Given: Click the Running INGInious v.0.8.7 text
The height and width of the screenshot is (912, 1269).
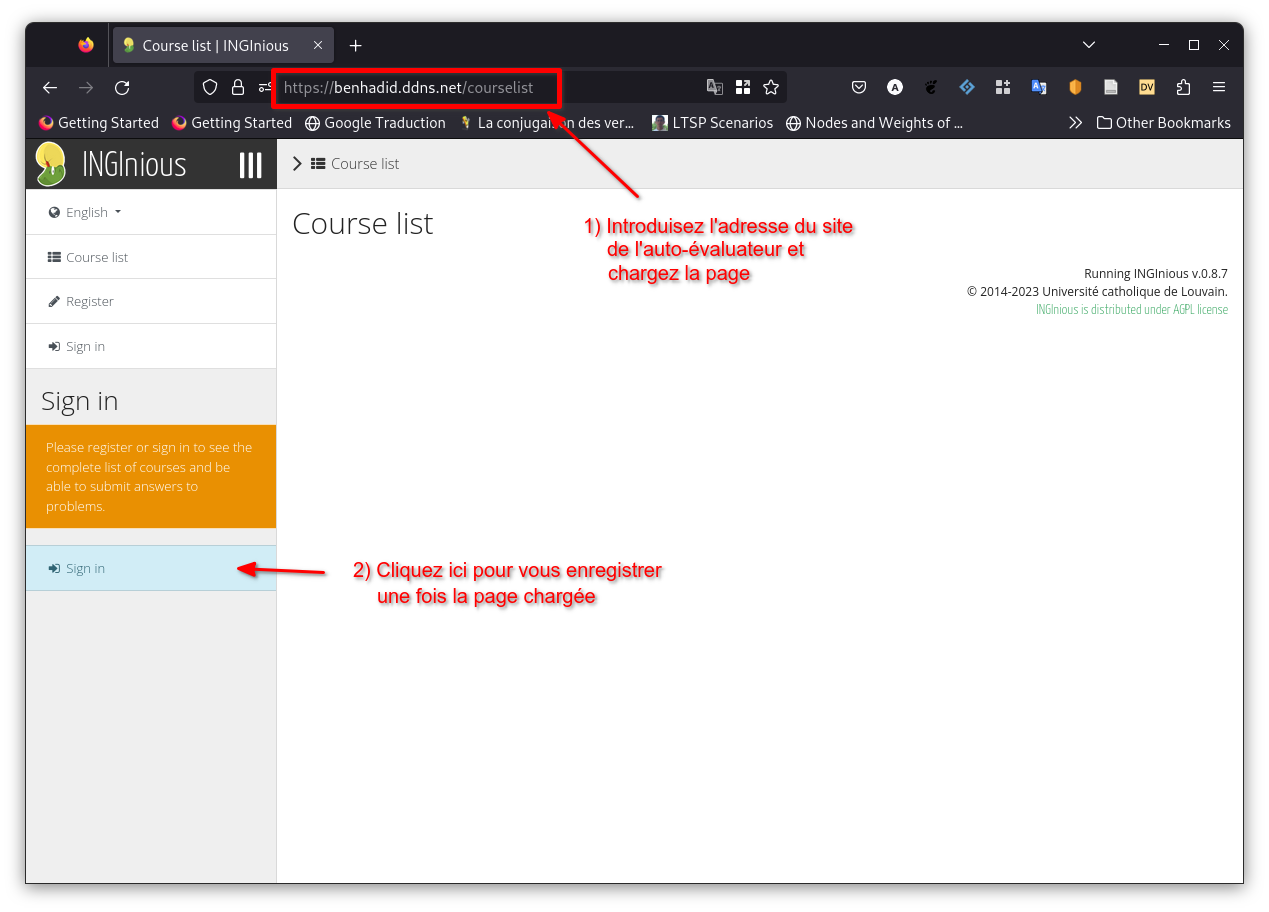Looking at the screenshot, I should (x=1156, y=273).
